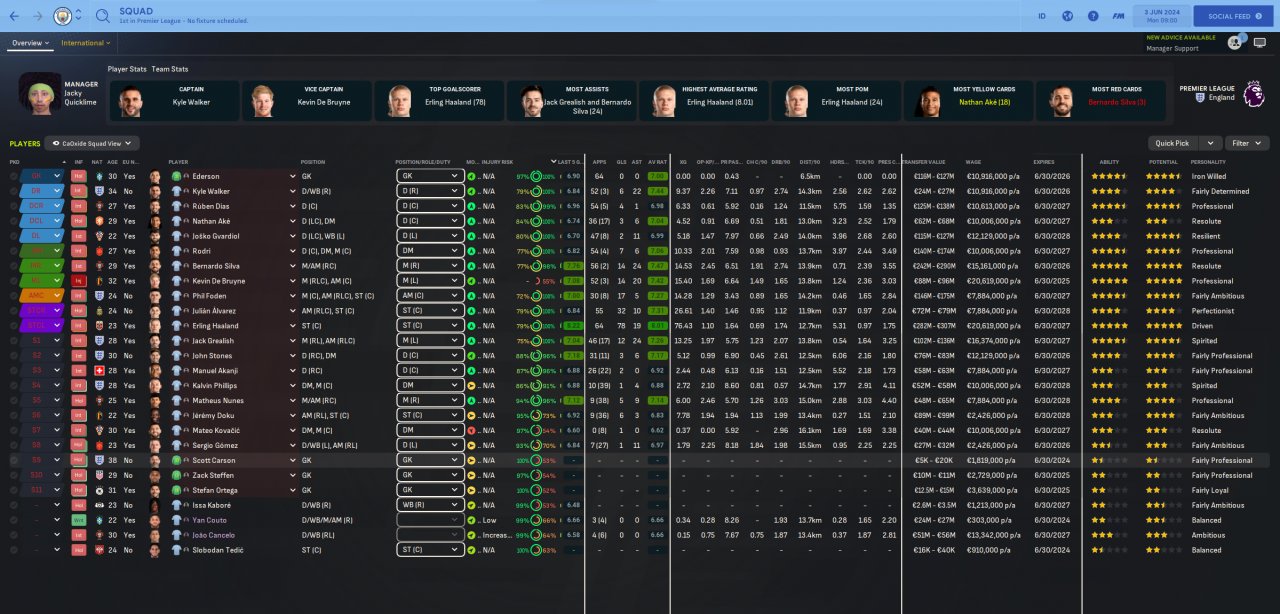Switch to Player Stats

pyautogui.click(x=127, y=69)
